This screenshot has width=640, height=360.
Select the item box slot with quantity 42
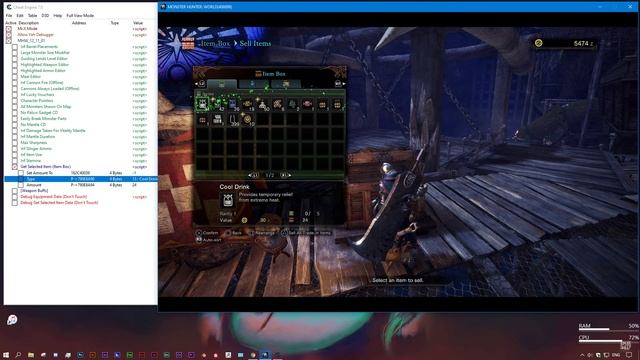(x=217, y=104)
